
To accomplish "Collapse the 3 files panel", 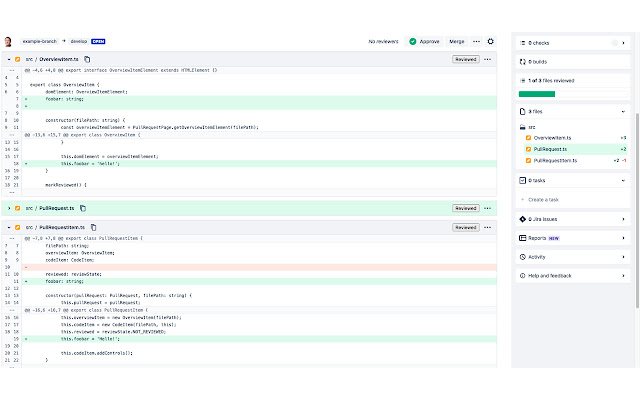I will (623, 111).
